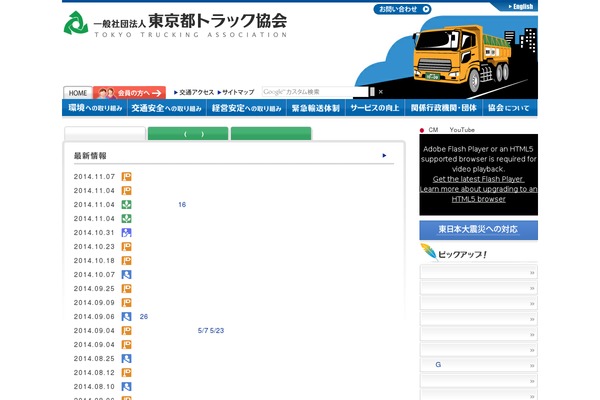Open 環境への取り組み in the navigation bar
600x400 pixels.
(x=95, y=108)
